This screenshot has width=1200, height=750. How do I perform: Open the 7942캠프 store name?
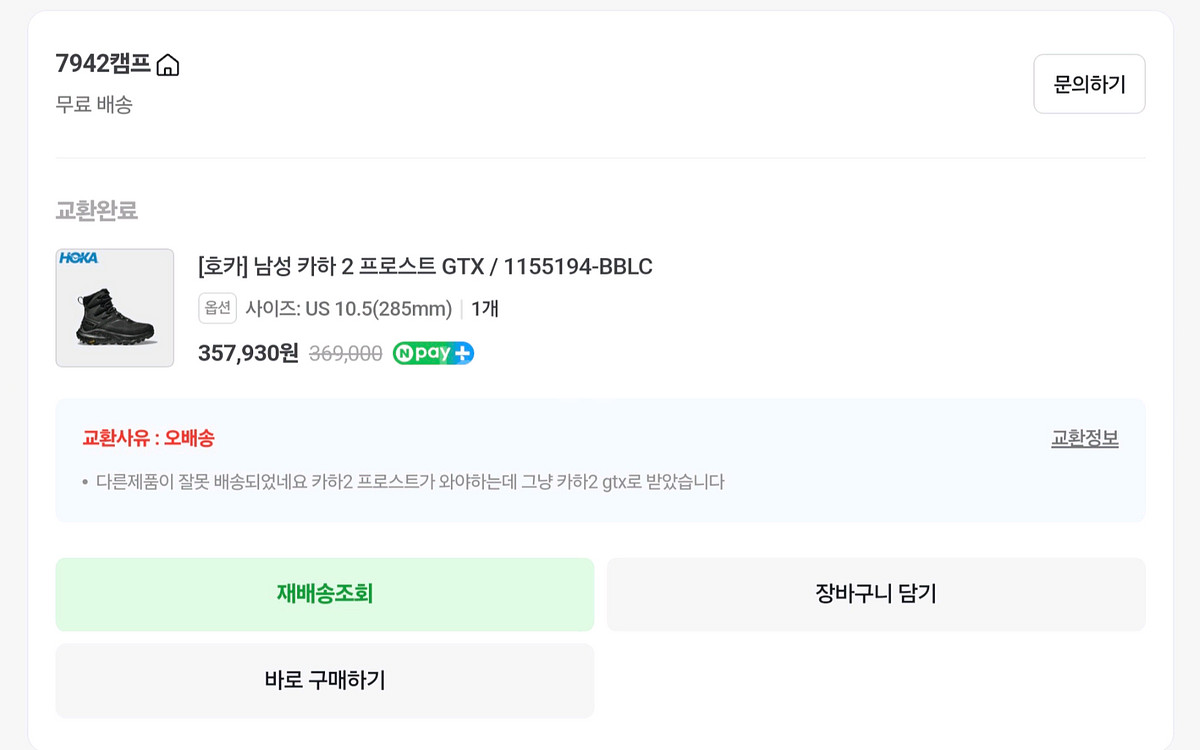(x=103, y=64)
